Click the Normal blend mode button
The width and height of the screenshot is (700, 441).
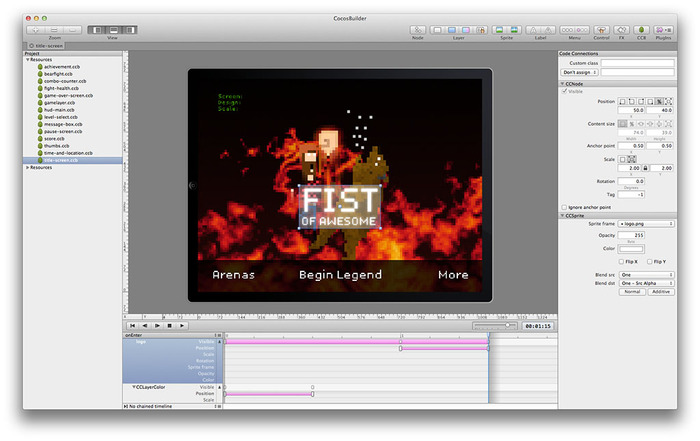pos(632,292)
